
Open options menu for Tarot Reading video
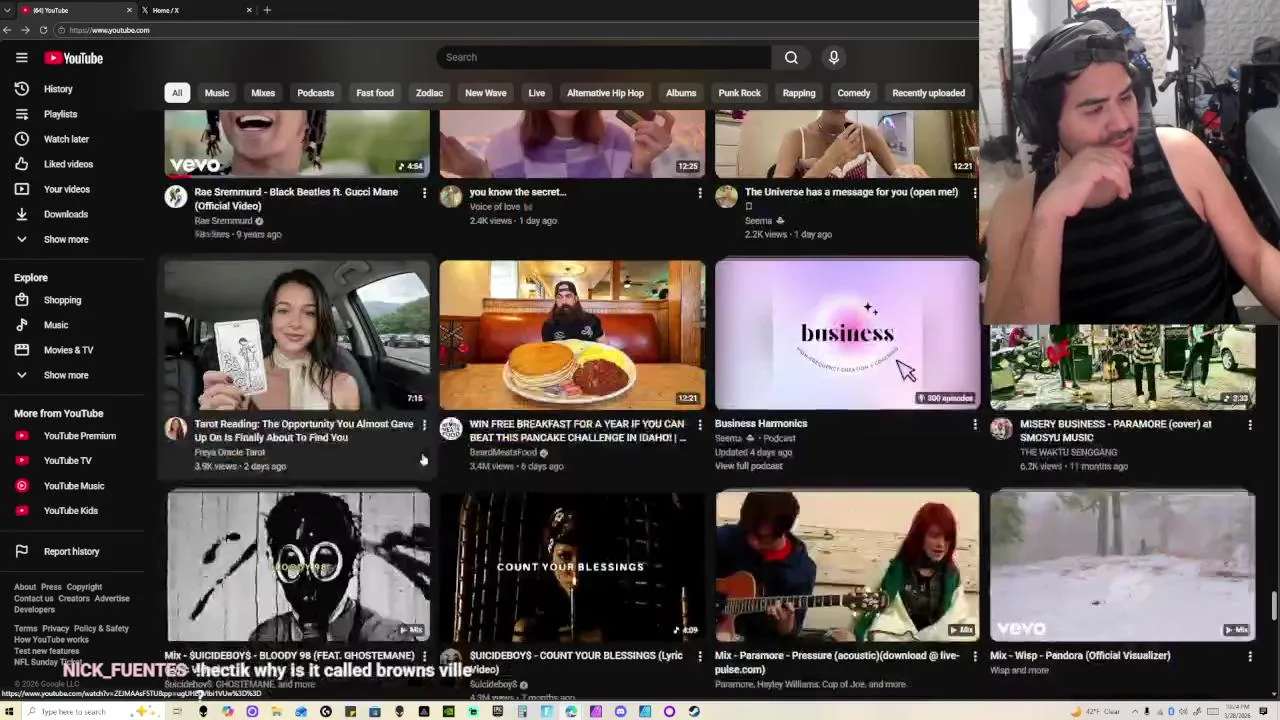coord(424,425)
